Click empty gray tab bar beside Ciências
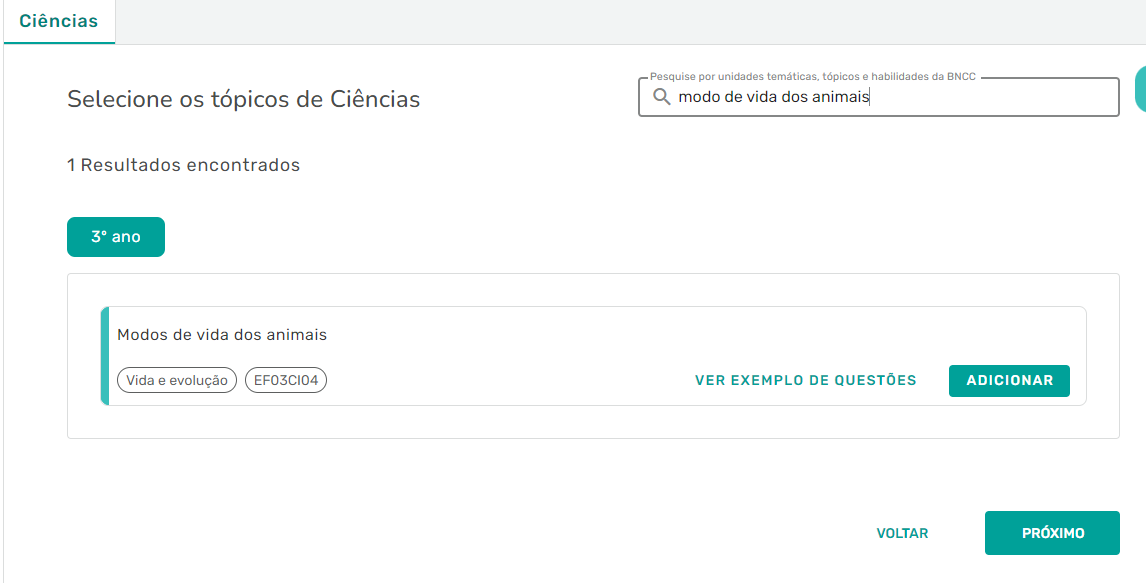1146x583 pixels. click(x=600, y=21)
